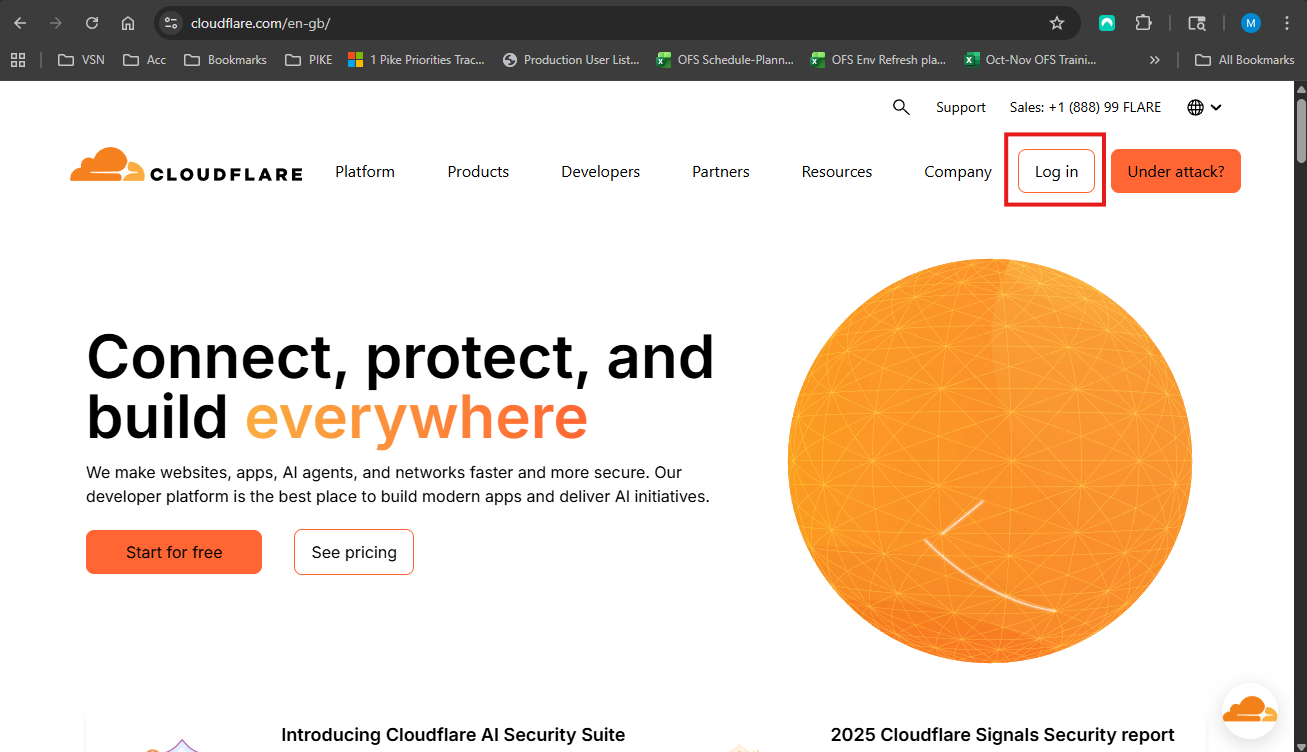
Task: Open the Platform menu
Action: click(365, 172)
